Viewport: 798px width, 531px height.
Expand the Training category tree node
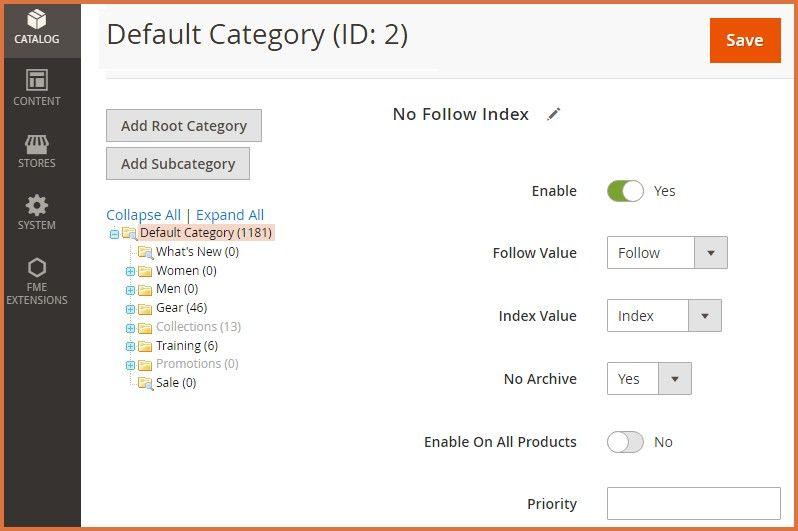[x=130, y=346]
